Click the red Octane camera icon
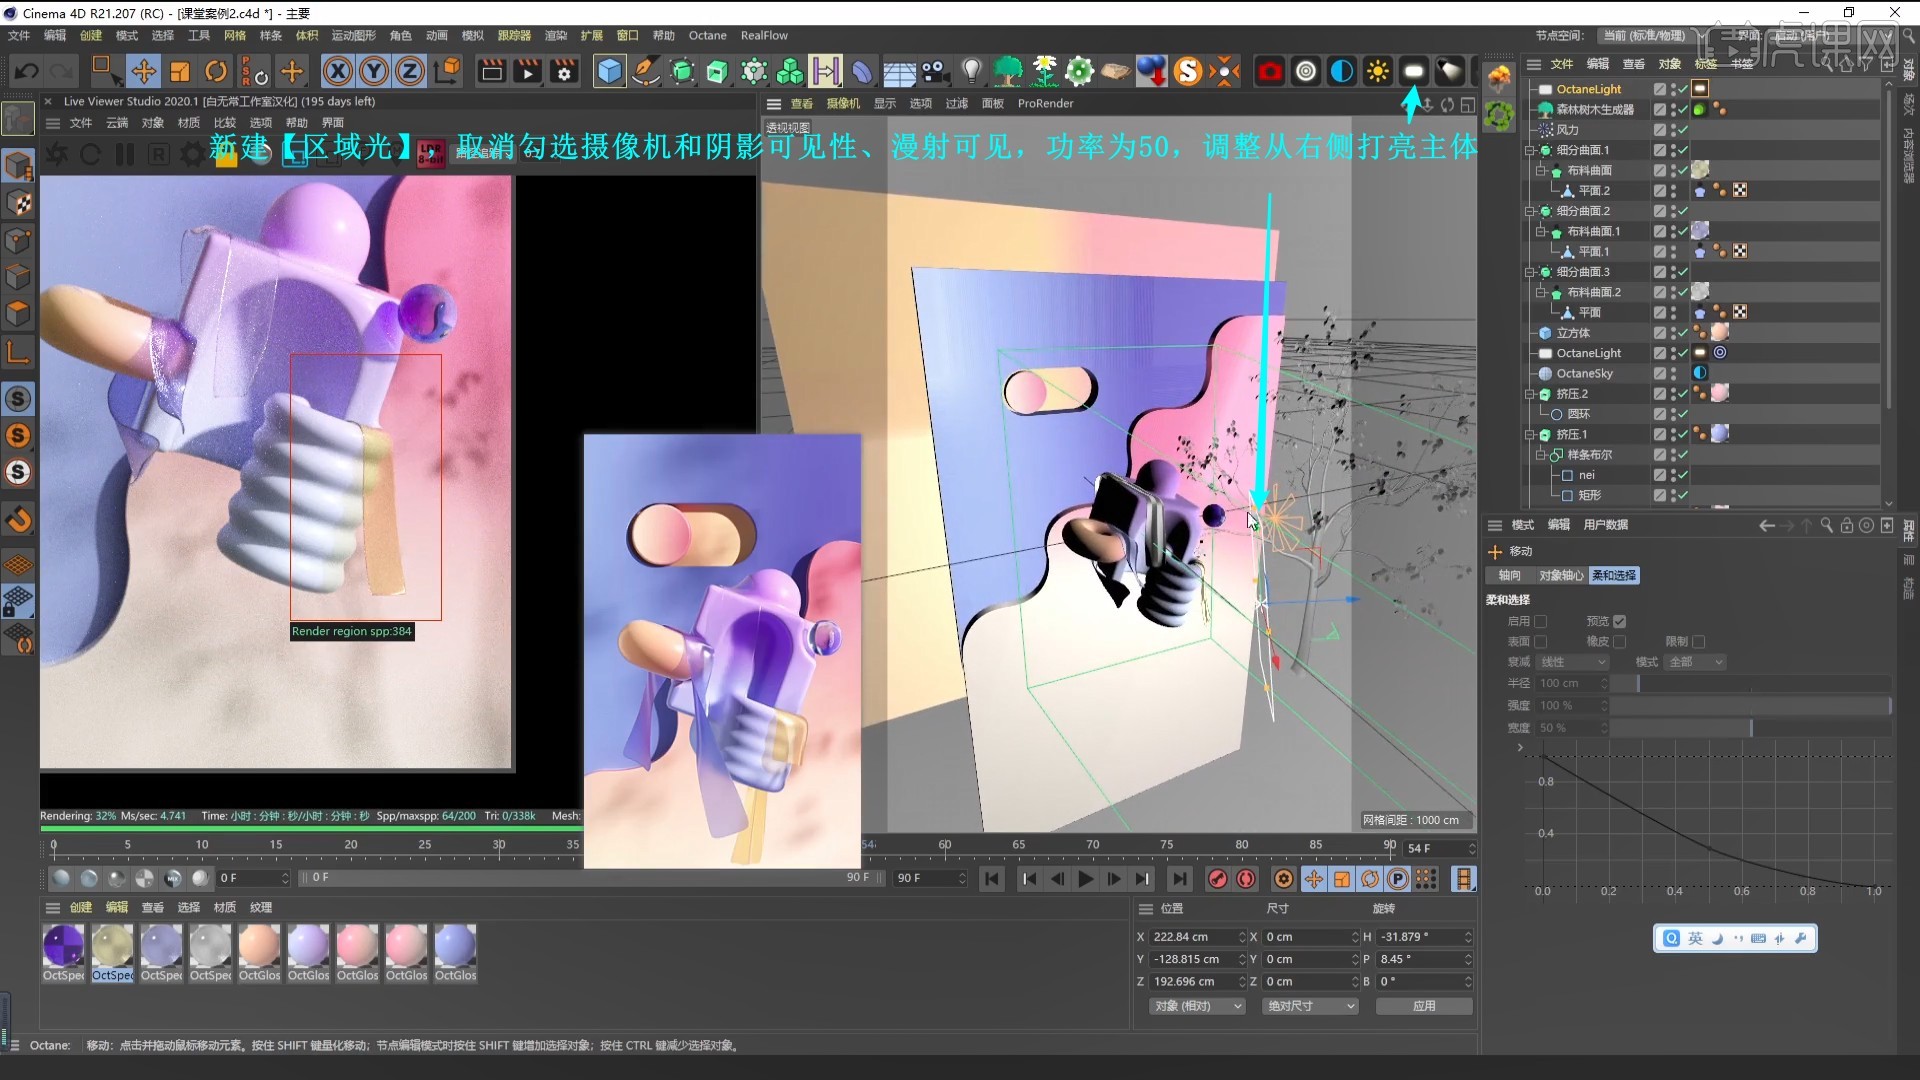The image size is (1920, 1080). pos(1269,71)
